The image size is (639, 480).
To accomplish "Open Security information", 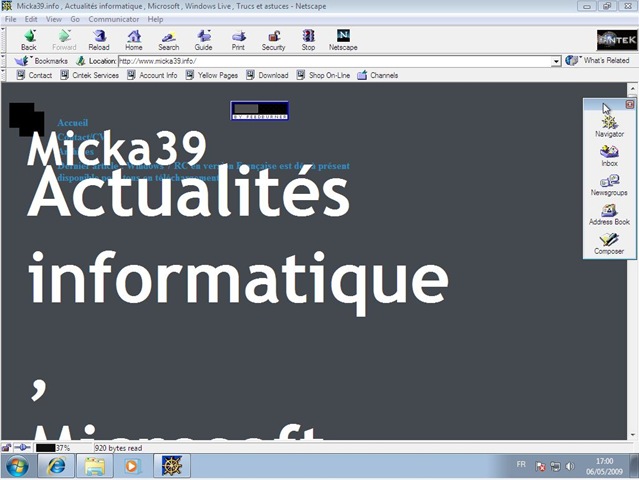I will 273,40.
